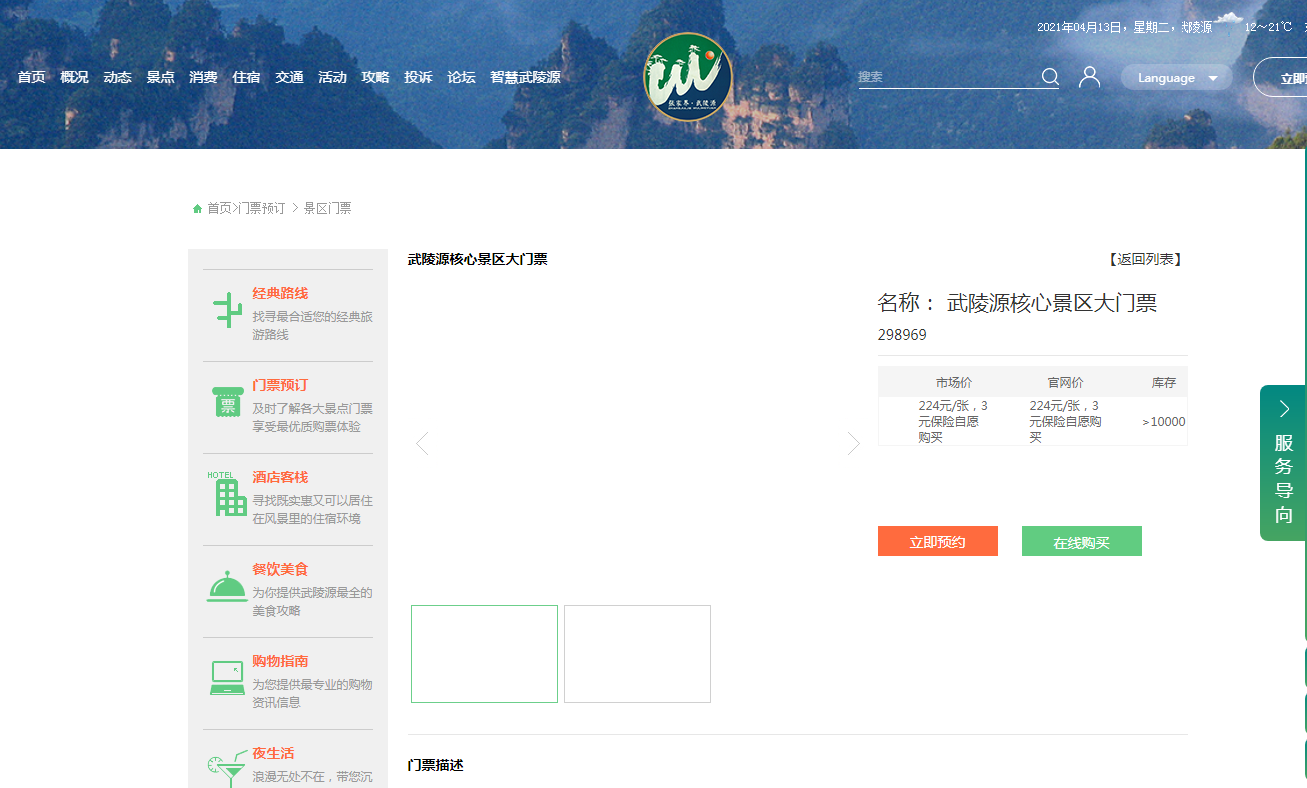The width and height of the screenshot is (1307, 788).
Task: Click the 库存 column header
Action: [x=1164, y=382]
